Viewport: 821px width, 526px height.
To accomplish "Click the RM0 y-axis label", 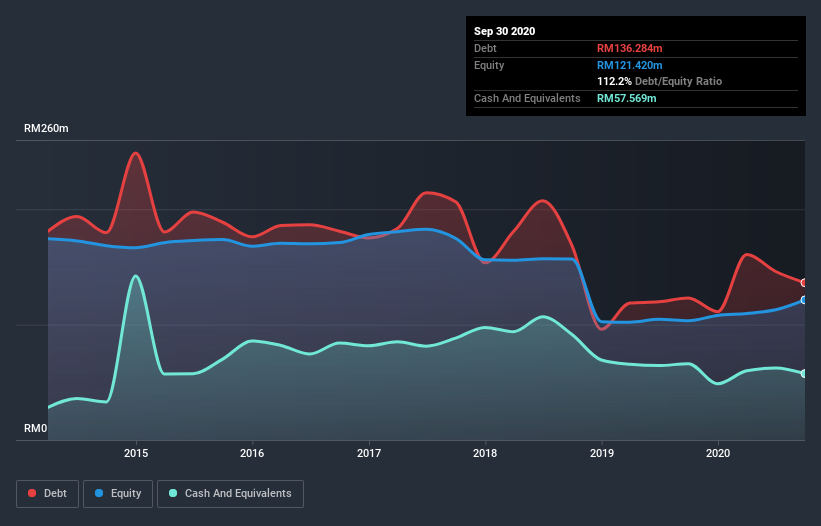I will [x=36, y=428].
